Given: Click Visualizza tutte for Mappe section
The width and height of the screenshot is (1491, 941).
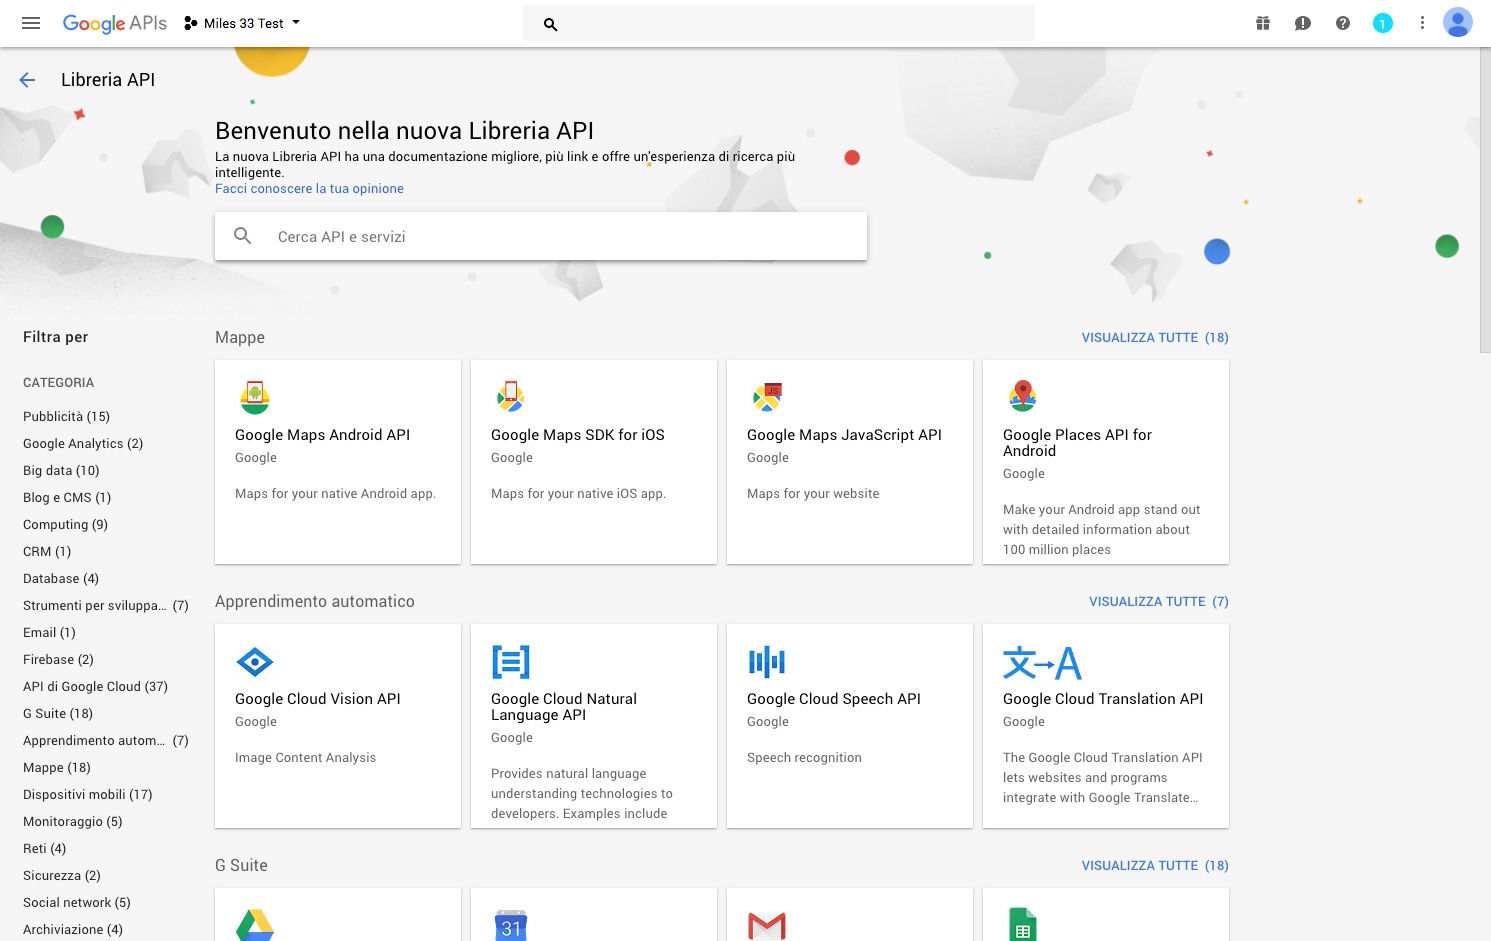Looking at the screenshot, I should (1154, 338).
